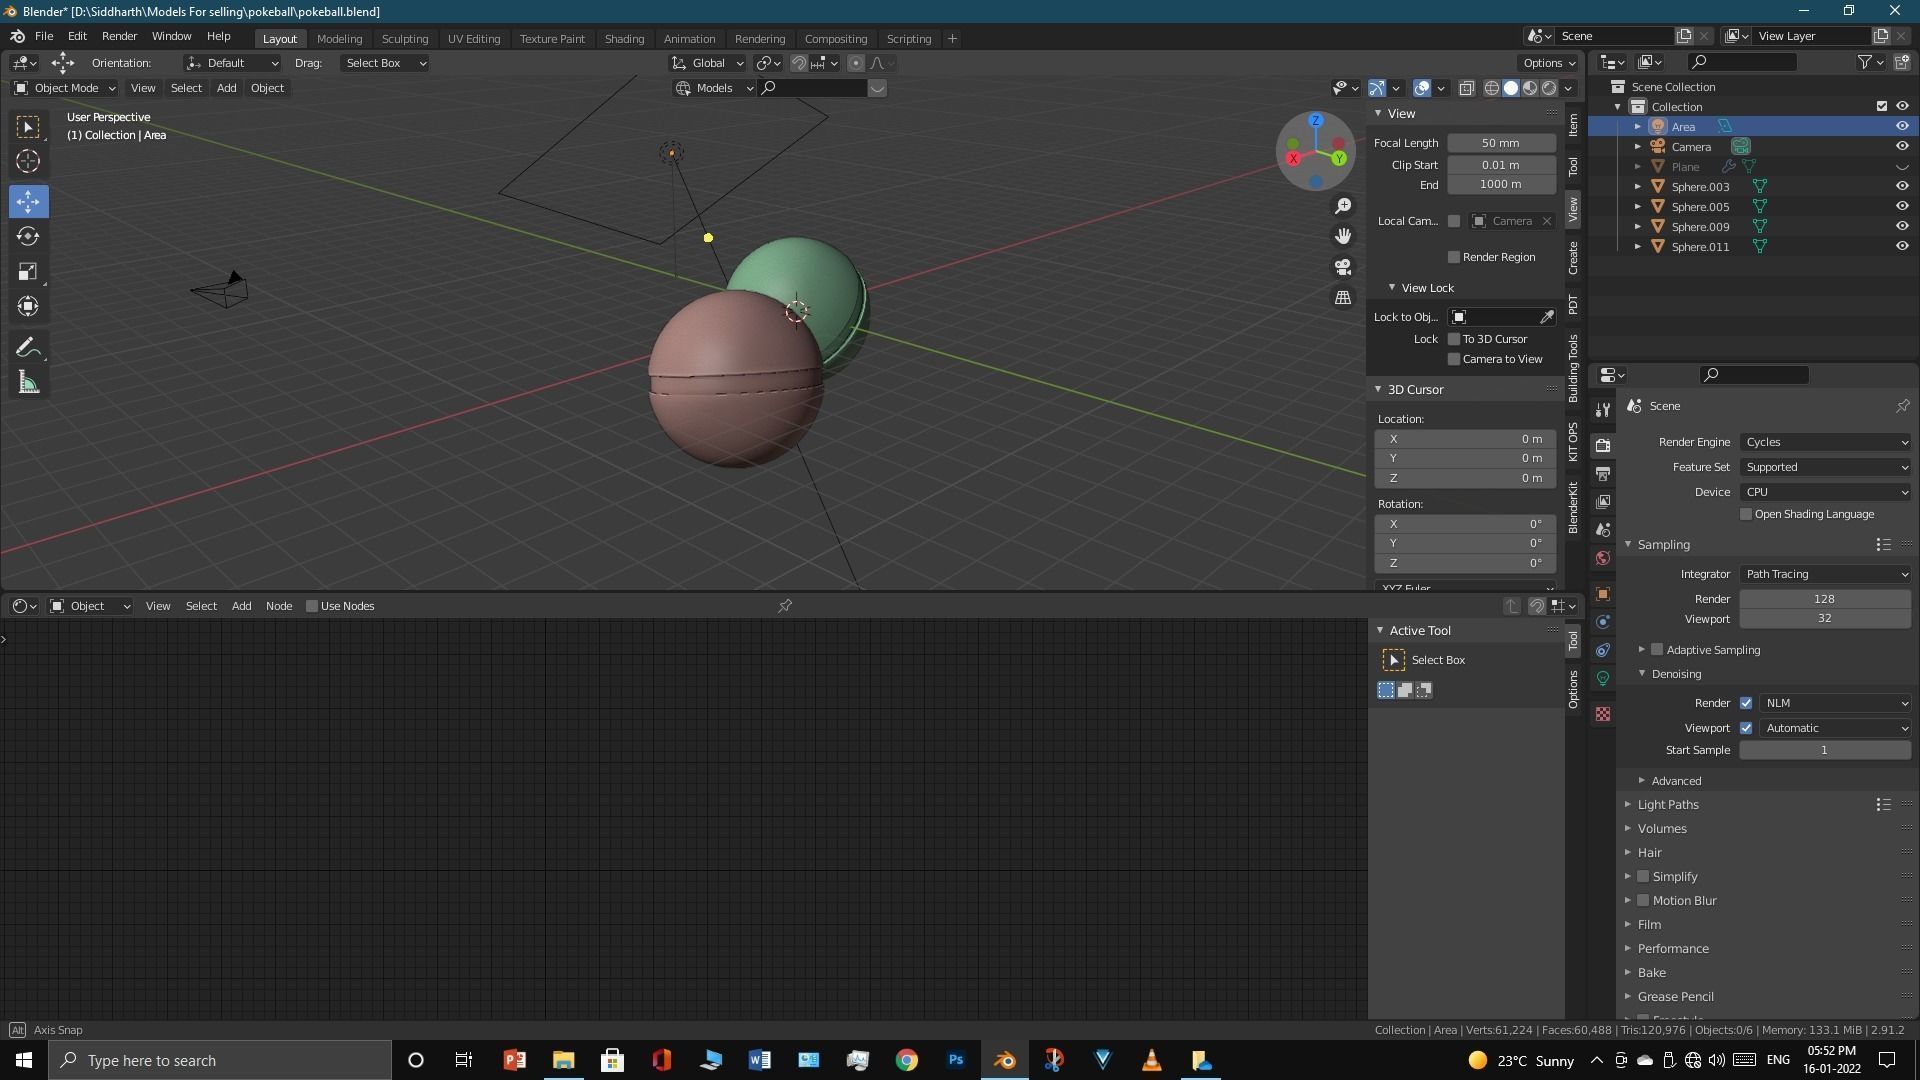
Task: Open node editor Node menu
Action: click(x=279, y=606)
